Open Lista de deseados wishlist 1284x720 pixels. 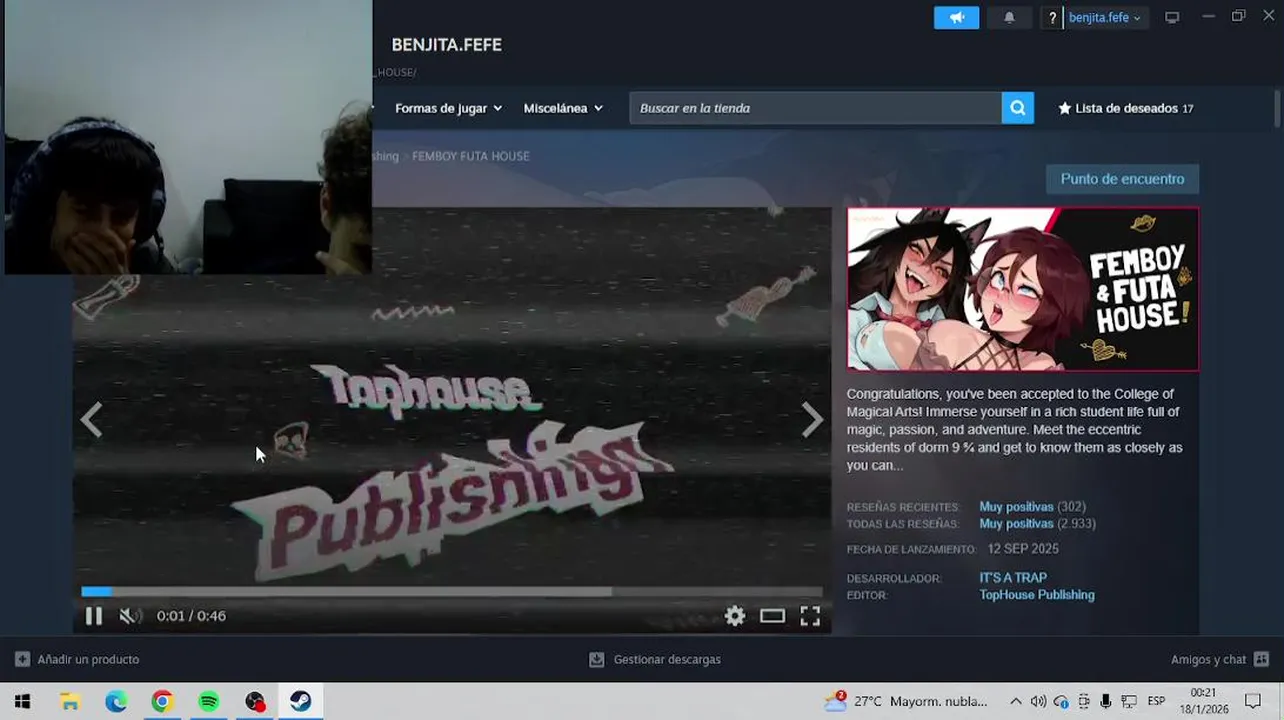point(1126,108)
